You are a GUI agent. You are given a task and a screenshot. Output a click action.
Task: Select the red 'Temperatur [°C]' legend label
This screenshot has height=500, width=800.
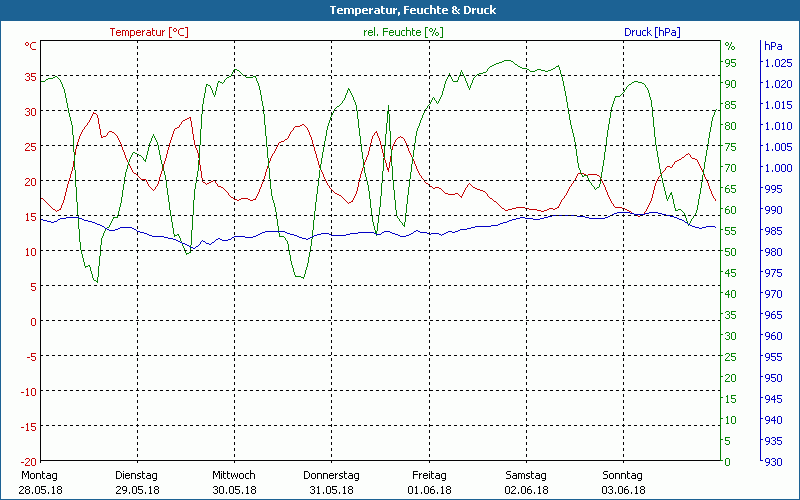[x=149, y=32]
